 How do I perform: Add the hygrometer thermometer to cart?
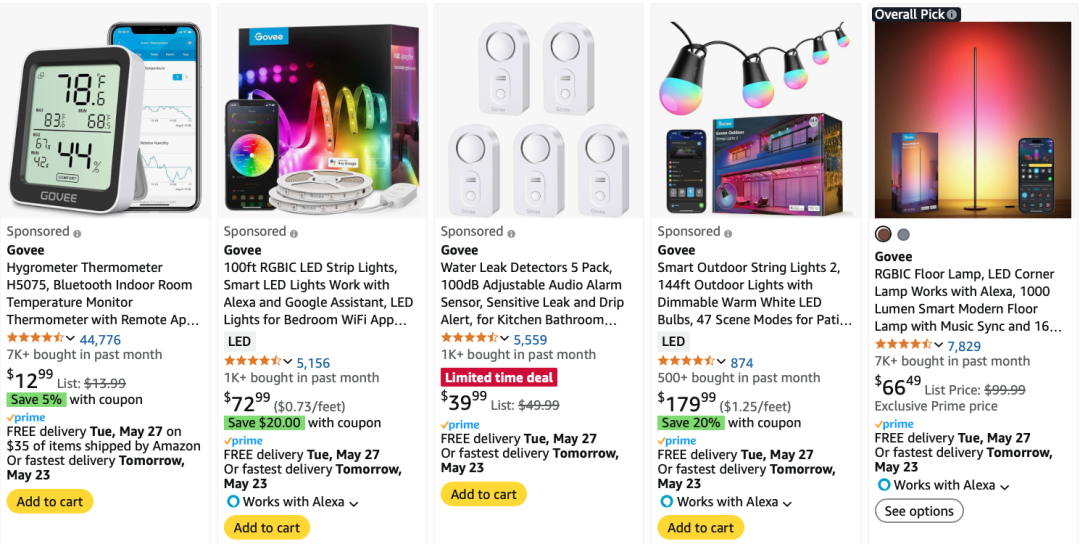point(50,502)
